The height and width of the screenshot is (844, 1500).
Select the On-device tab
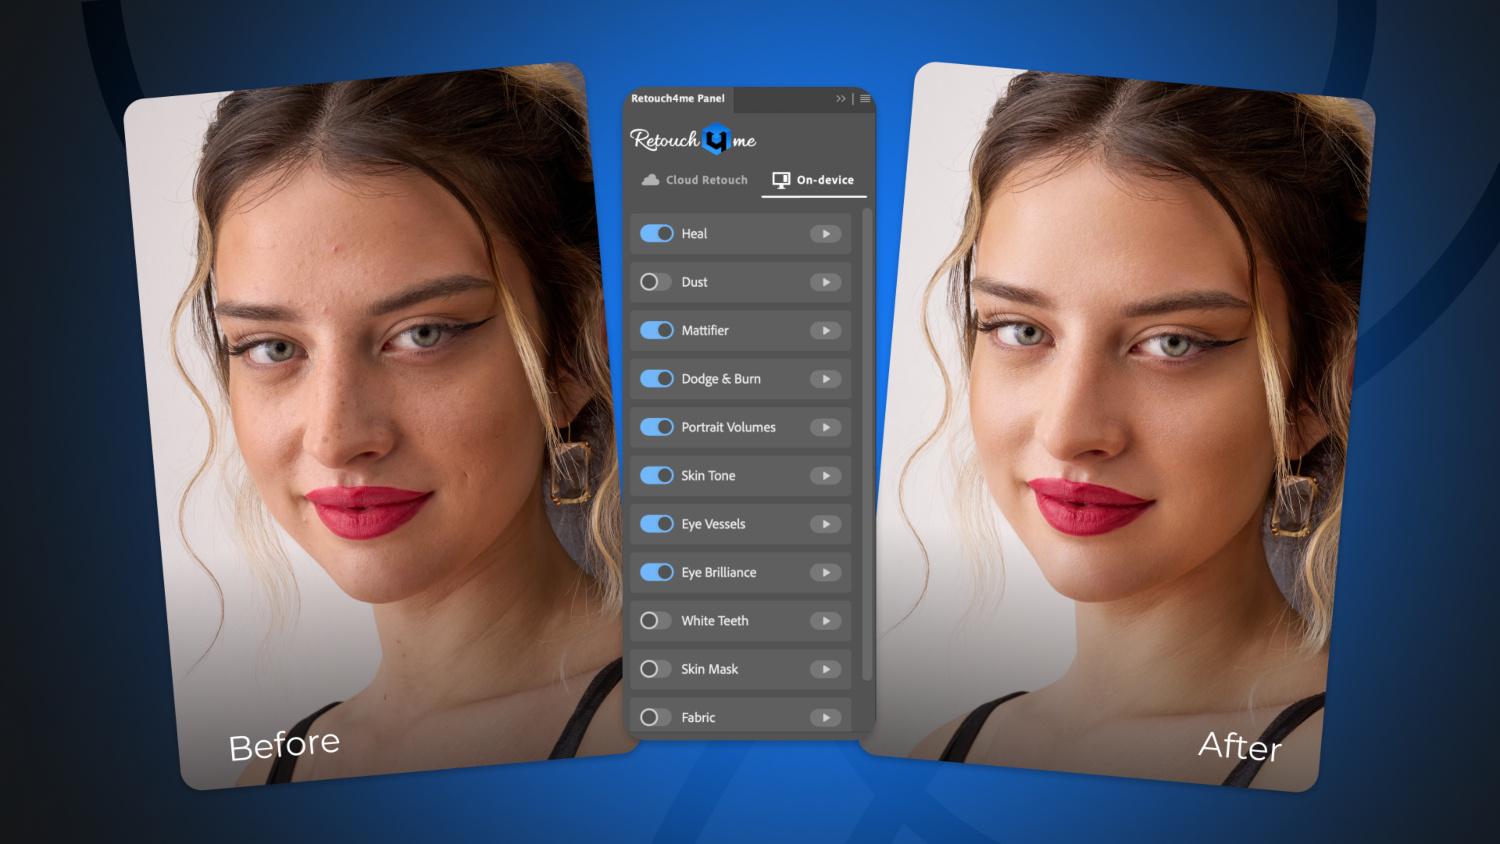pos(825,179)
